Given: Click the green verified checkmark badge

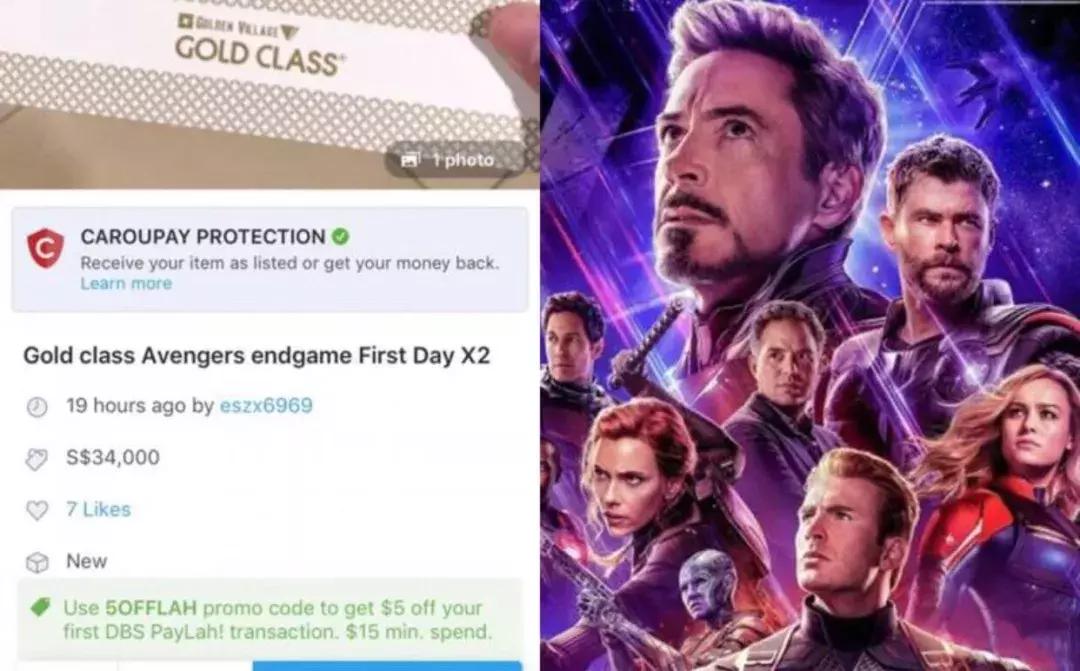Looking at the screenshot, I should click(x=340, y=236).
